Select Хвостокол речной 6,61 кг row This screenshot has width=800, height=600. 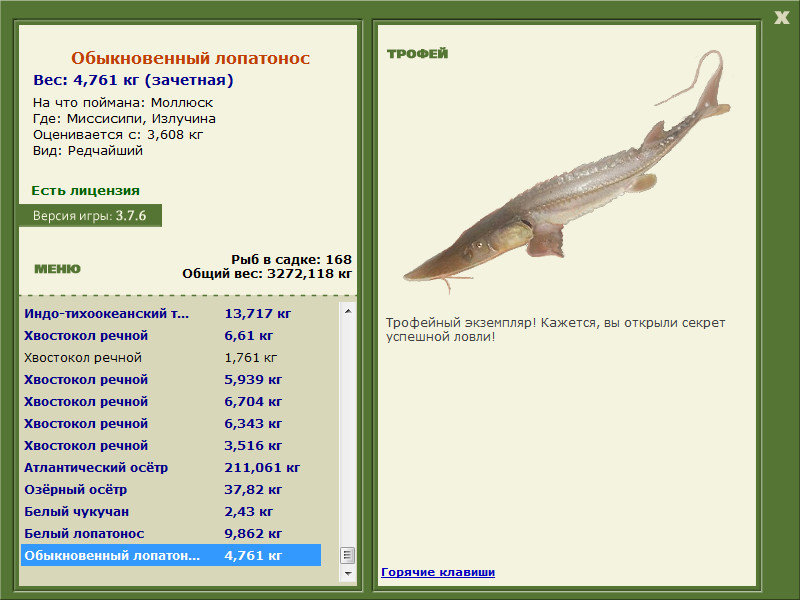(x=171, y=335)
